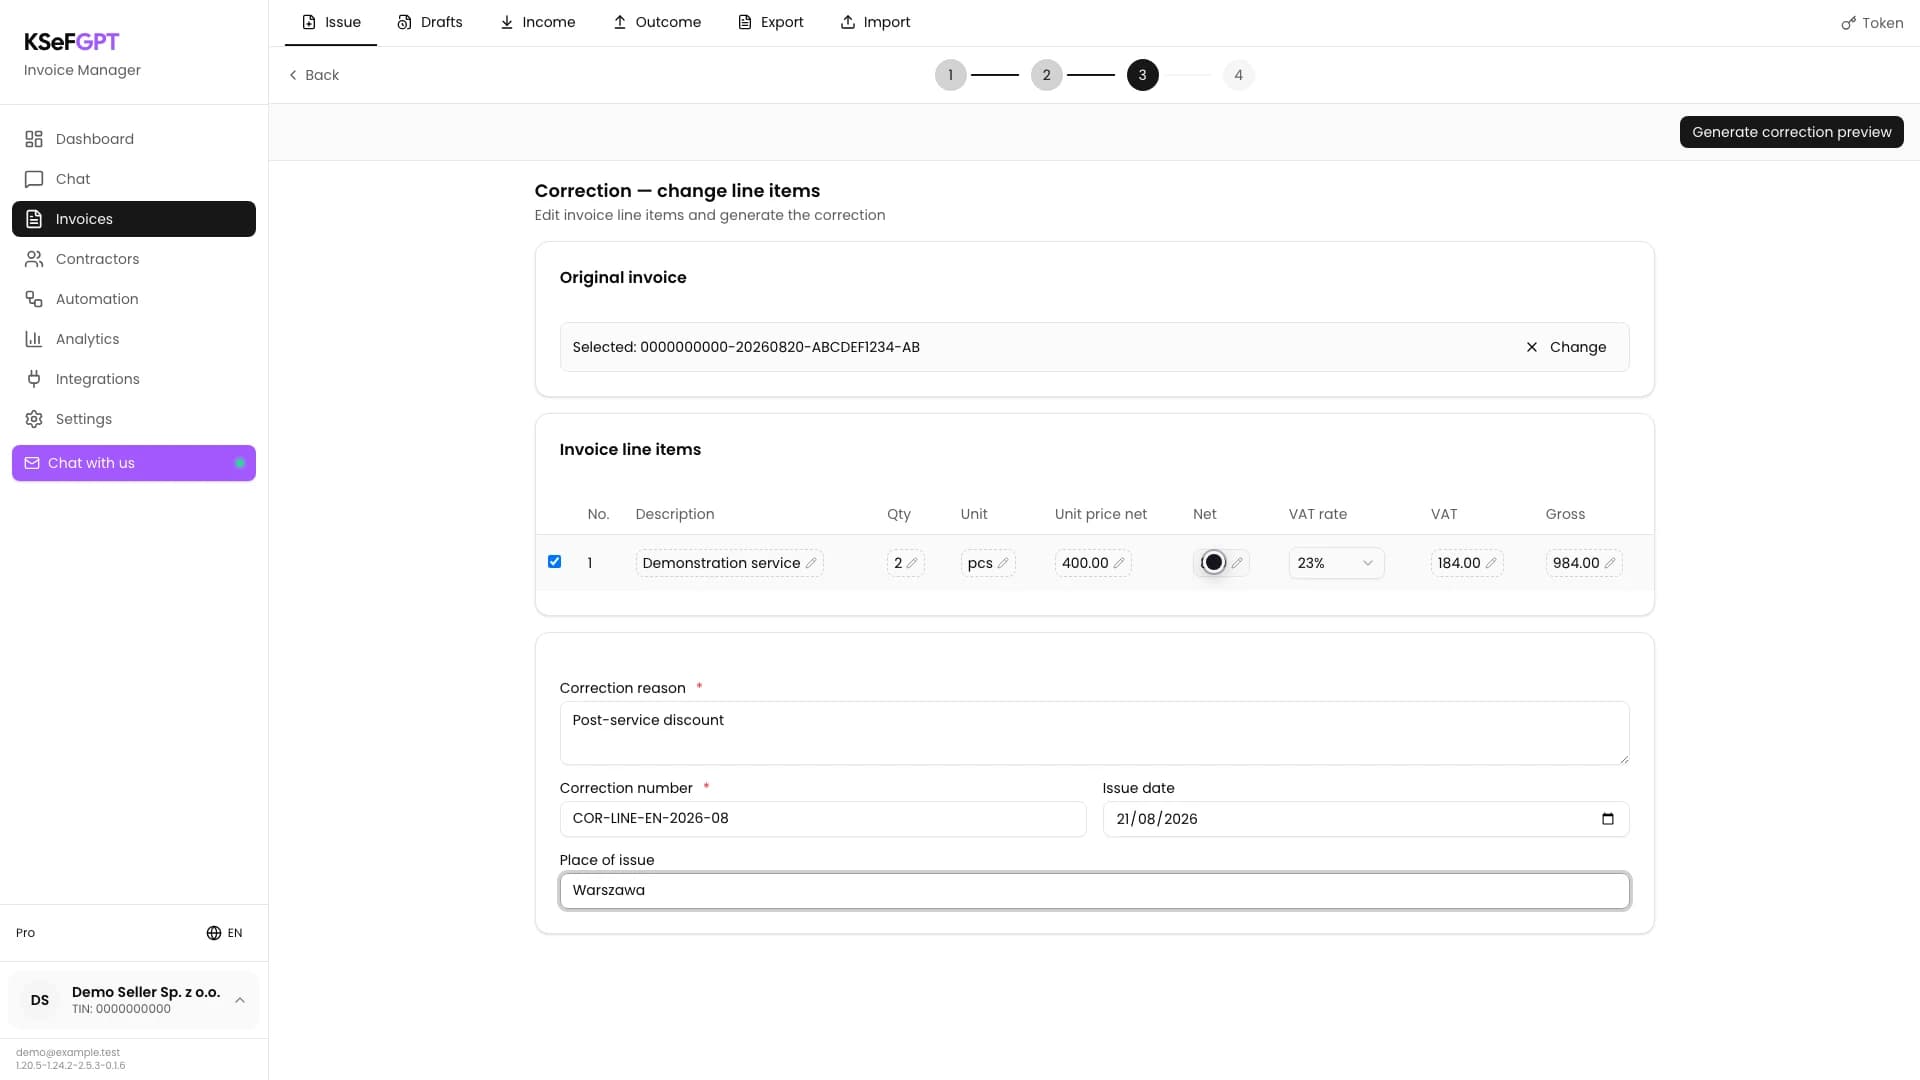Open the Import tab
The image size is (1920, 1080).
pyautogui.click(x=876, y=22)
